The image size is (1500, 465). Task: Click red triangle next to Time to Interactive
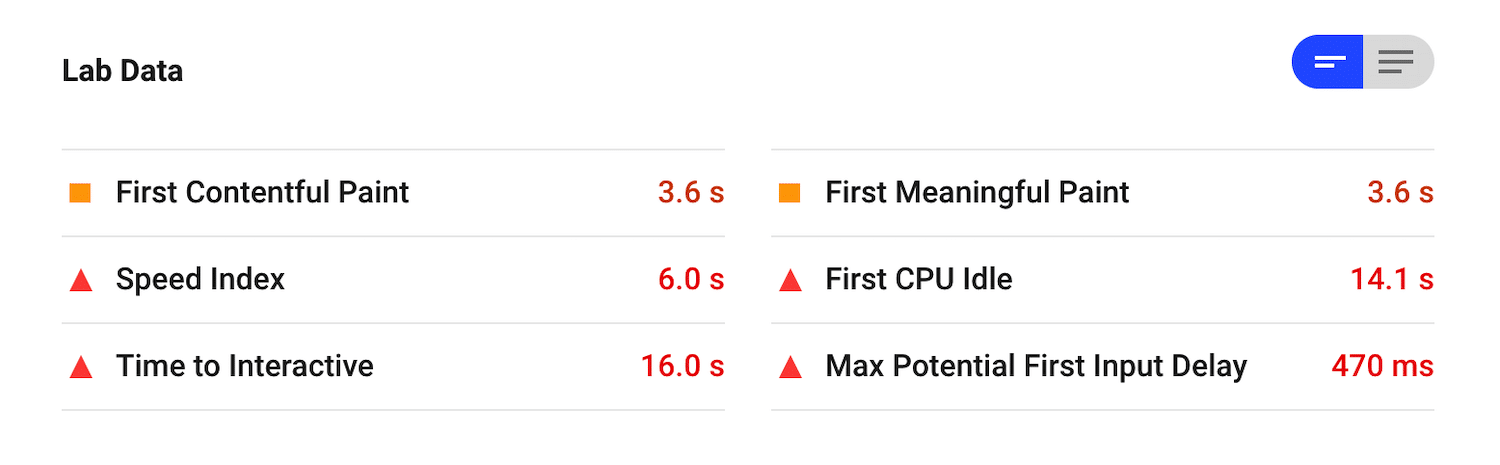click(81, 367)
